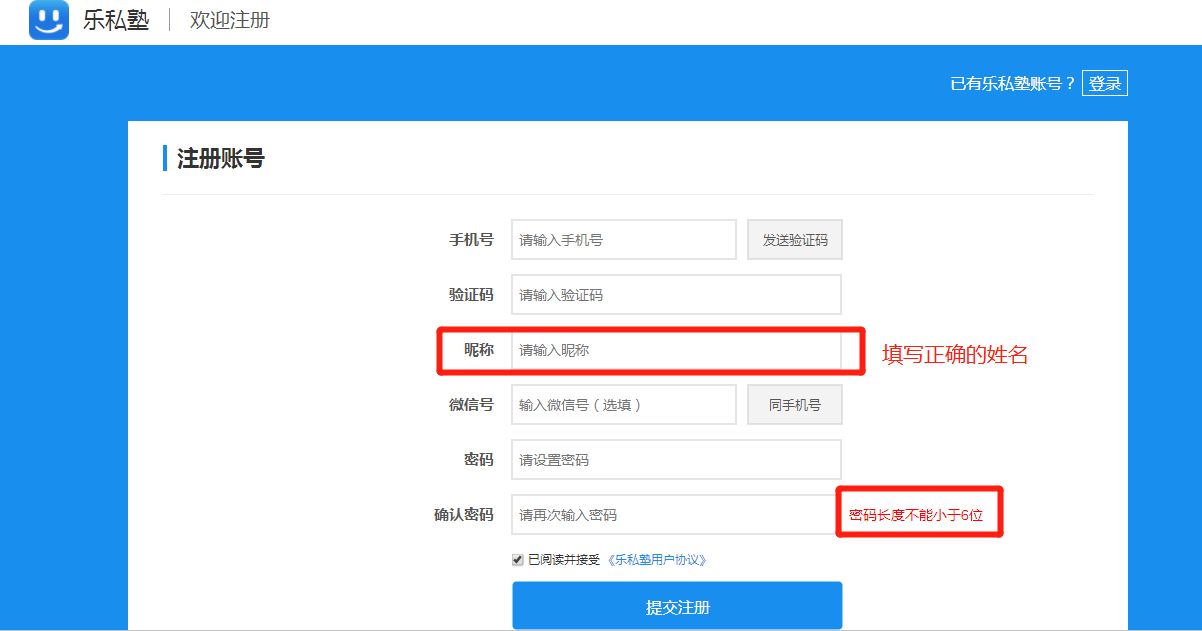
Task: Click the 提交注册 submit button
Action: [677, 607]
